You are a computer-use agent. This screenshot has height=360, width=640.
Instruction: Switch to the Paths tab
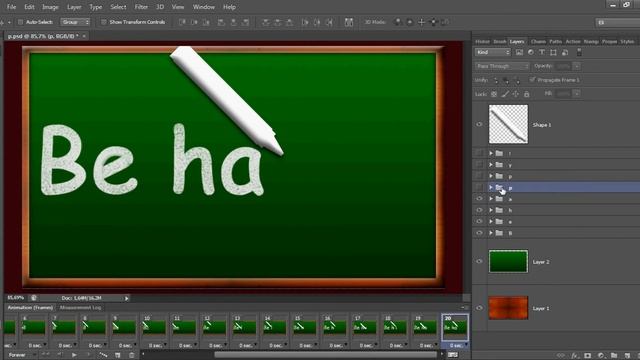[x=556, y=42]
